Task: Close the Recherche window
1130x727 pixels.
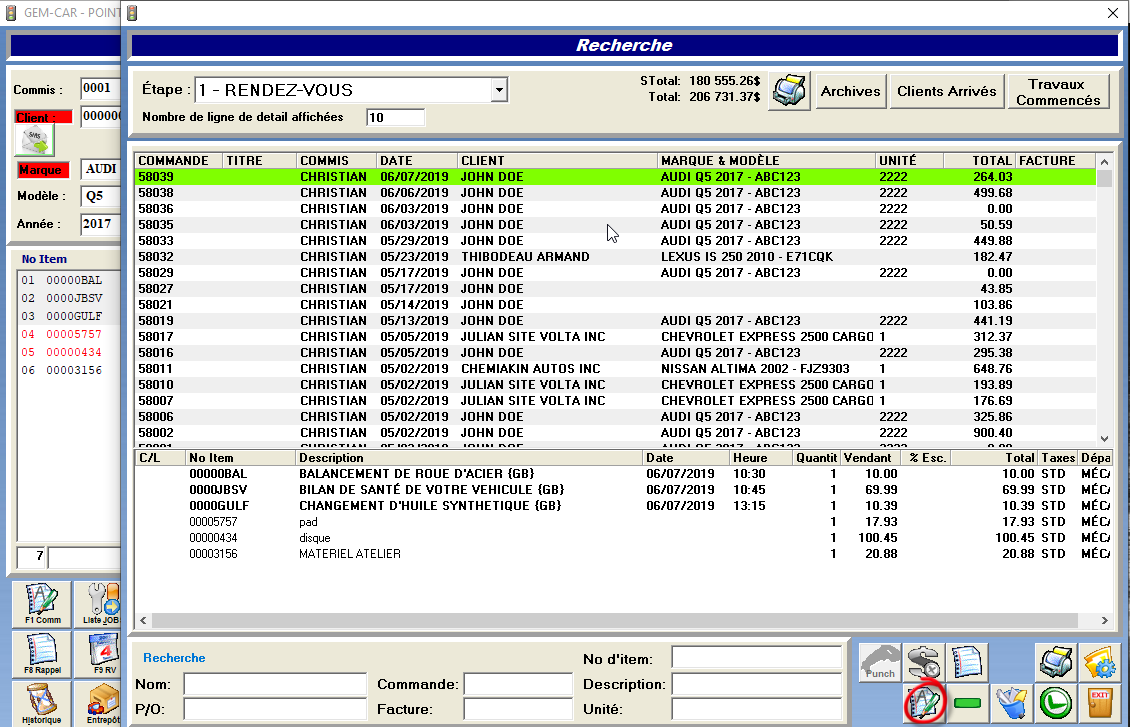Action: click(1112, 13)
